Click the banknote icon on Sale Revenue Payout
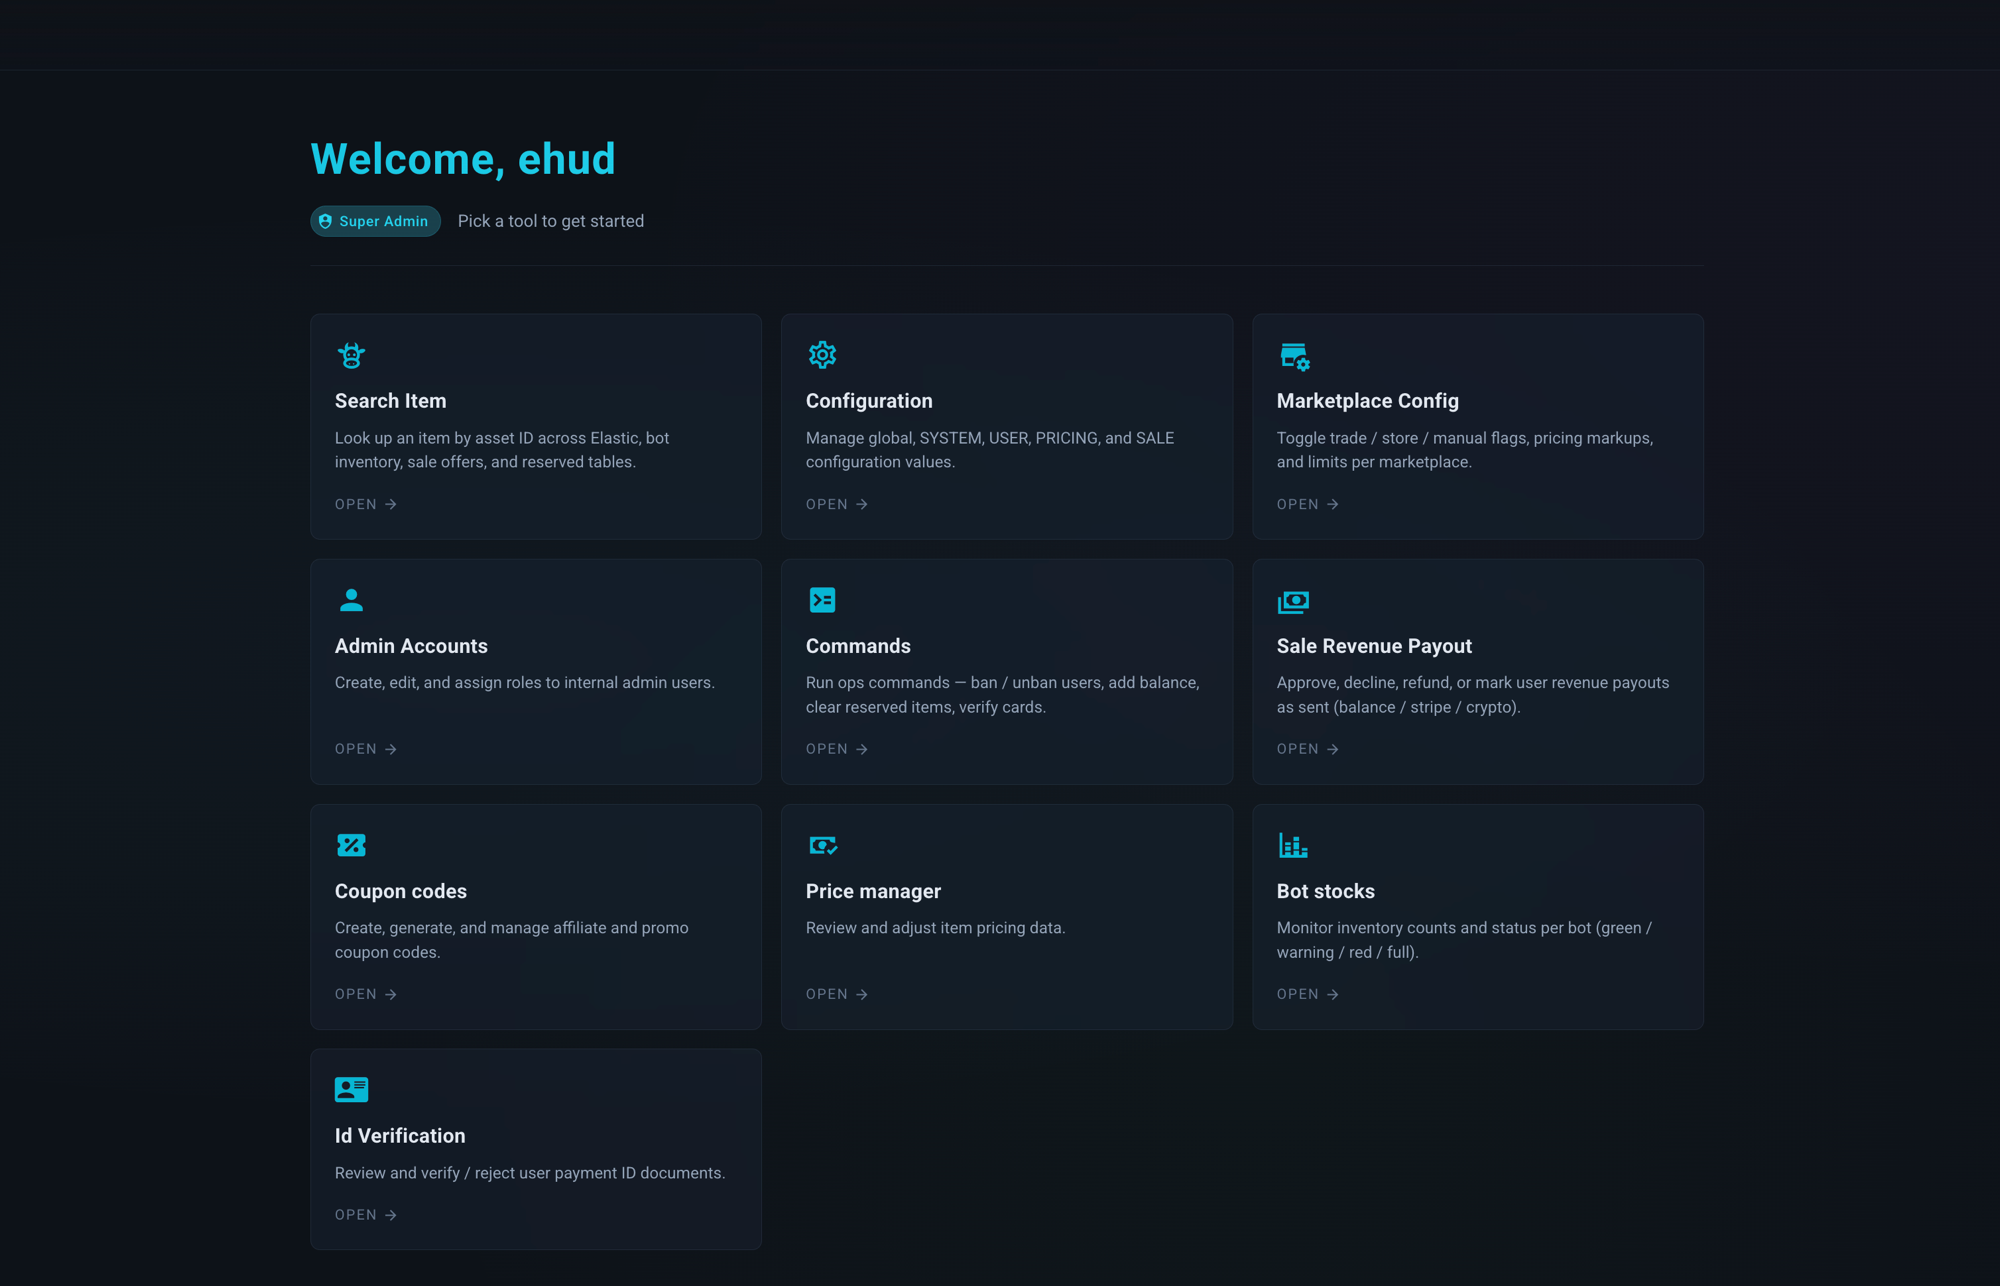Screen dimensions: 2000x1286 [x=1293, y=600]
